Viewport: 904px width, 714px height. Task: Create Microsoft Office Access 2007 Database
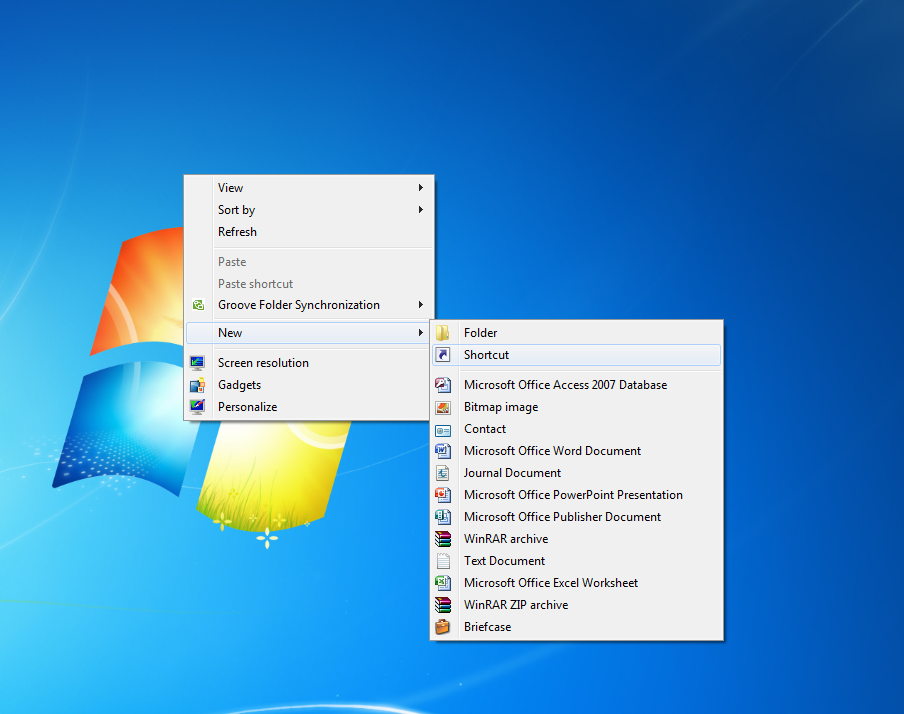coord(577,385)
